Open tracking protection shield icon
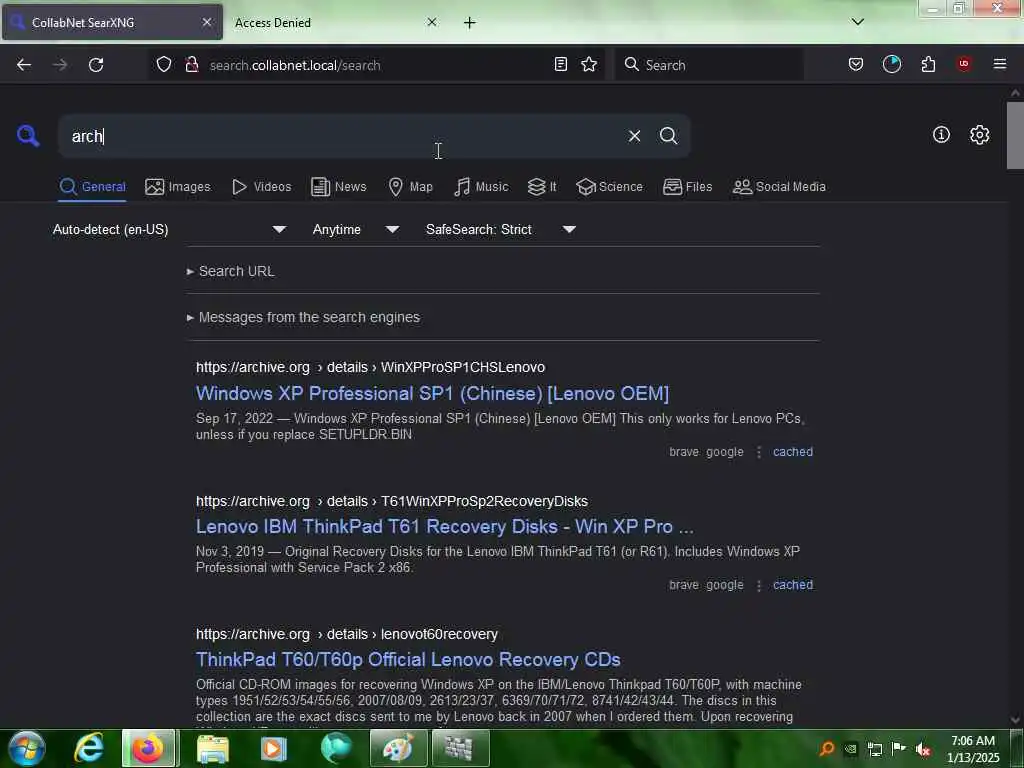This screenshot has height=768, width=1024. [164, 65]
